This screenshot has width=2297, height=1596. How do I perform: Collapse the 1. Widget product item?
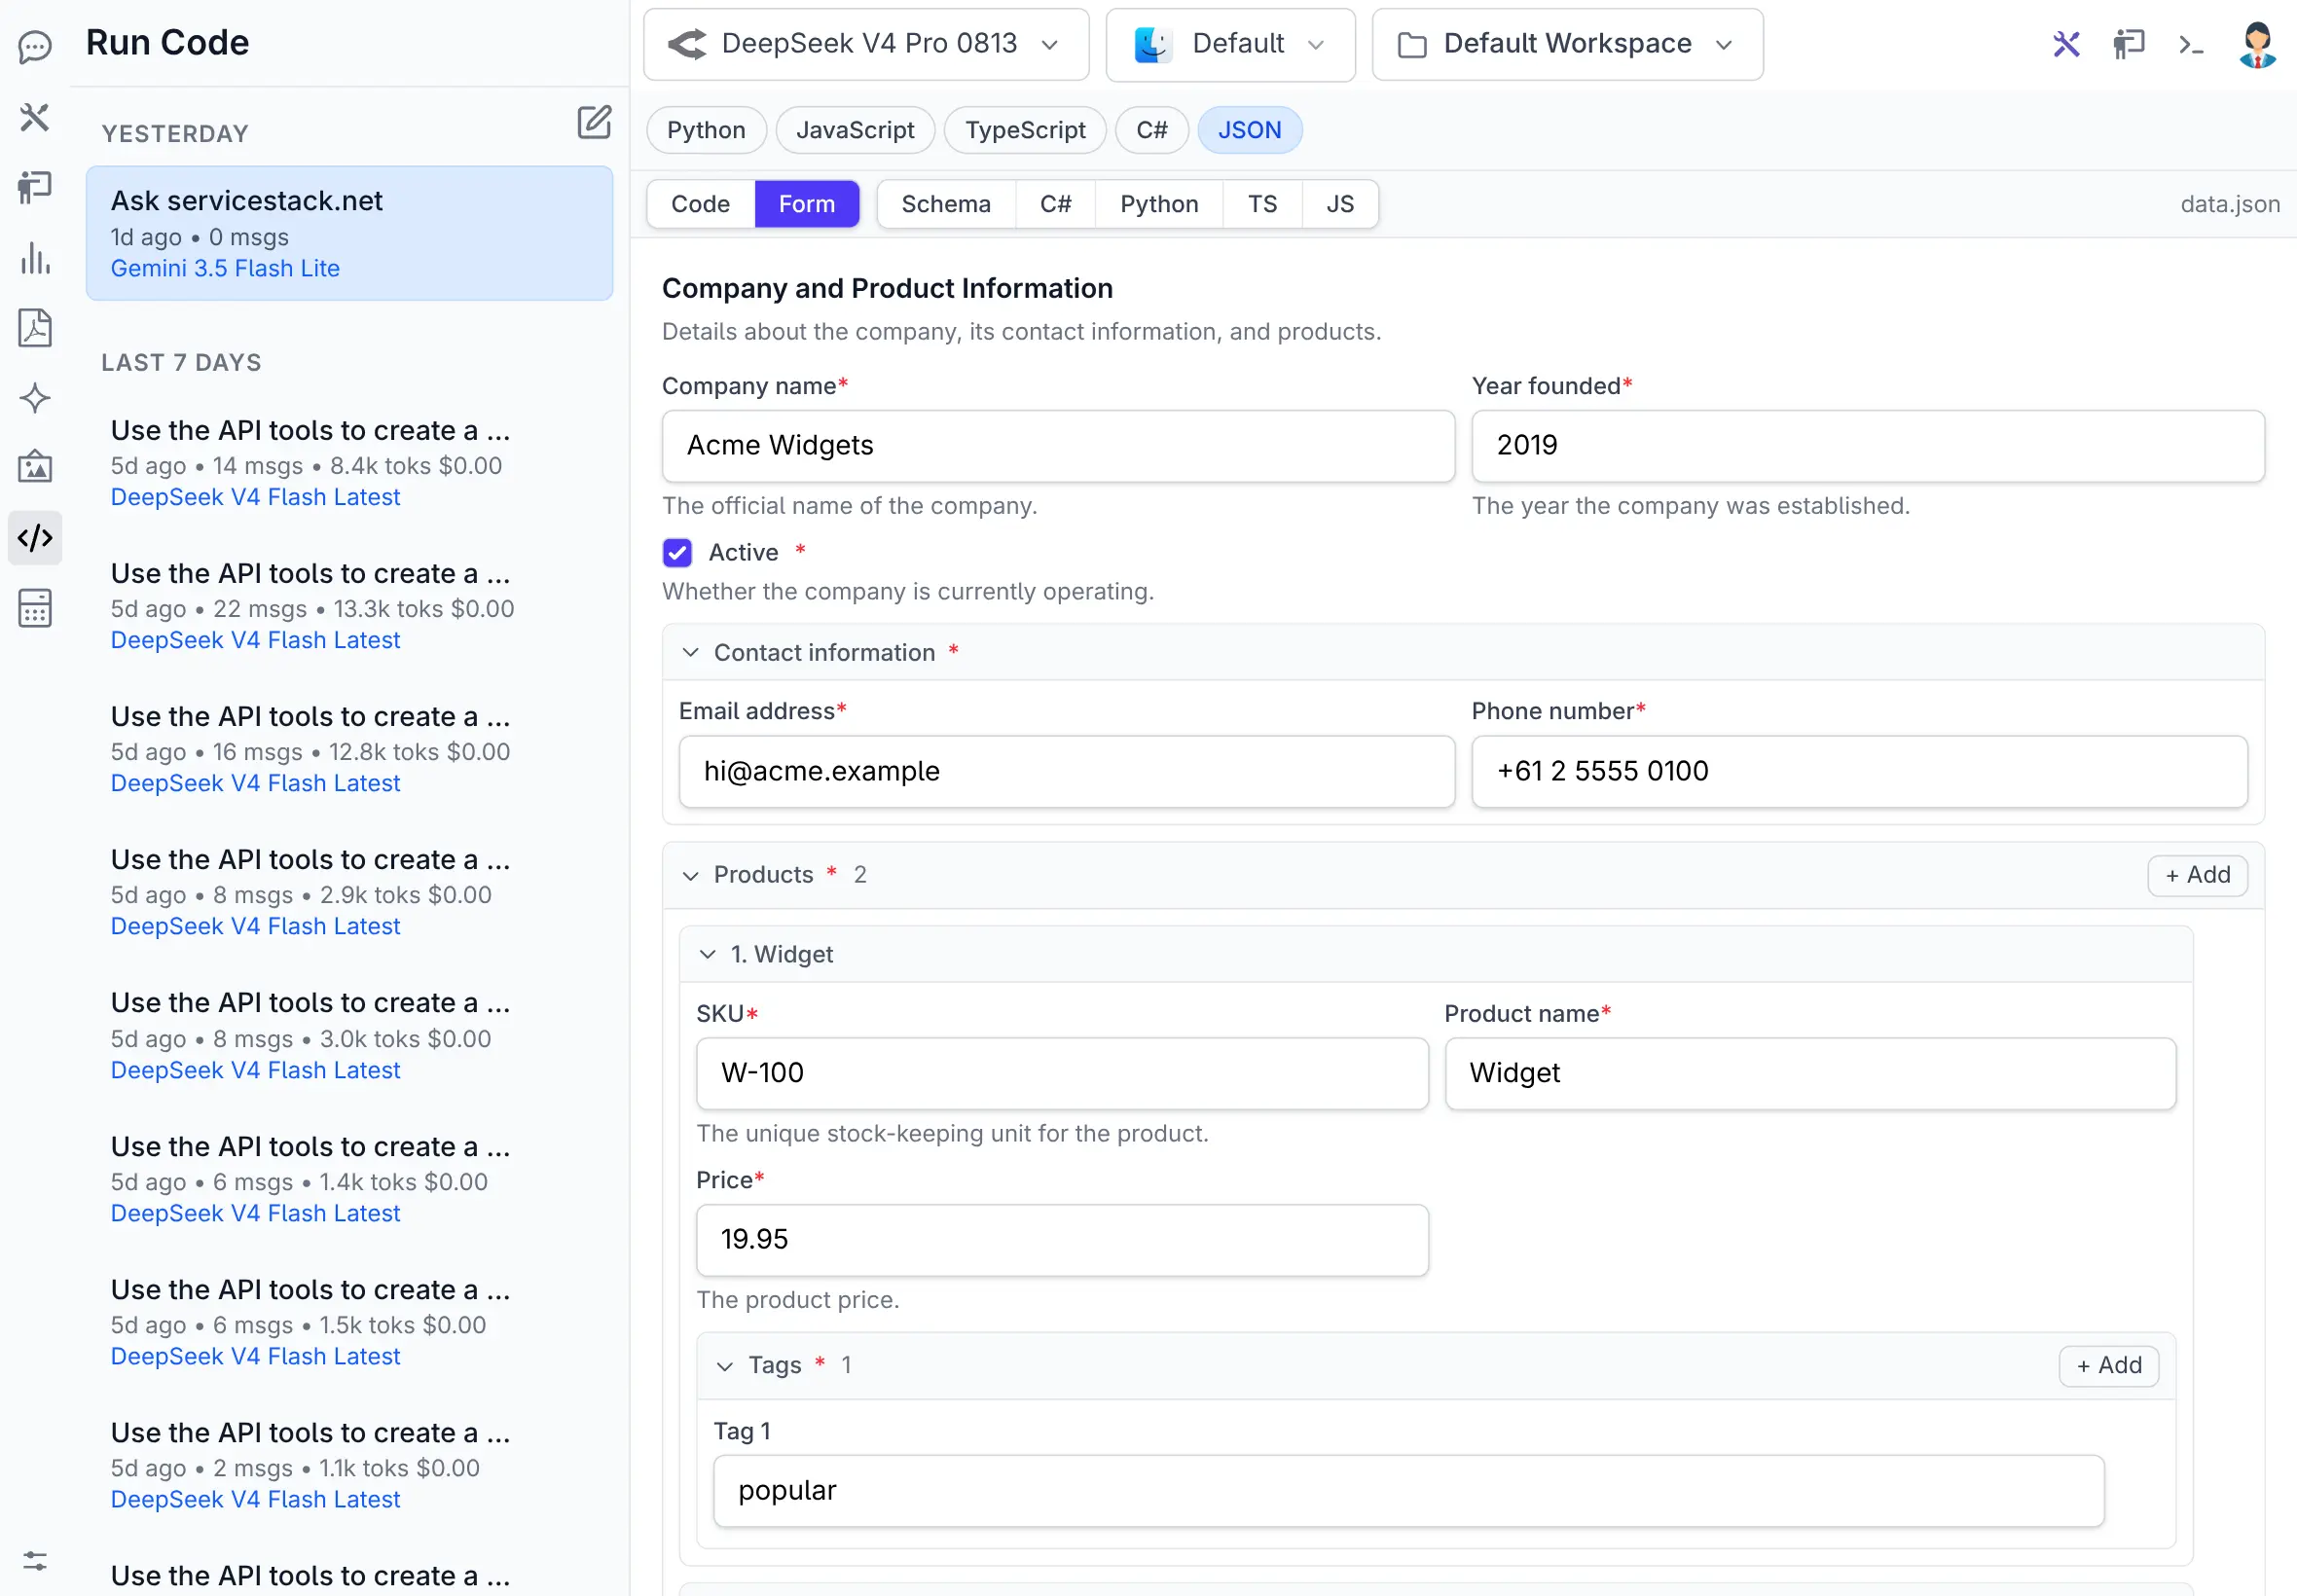click(x=708, y=954)
